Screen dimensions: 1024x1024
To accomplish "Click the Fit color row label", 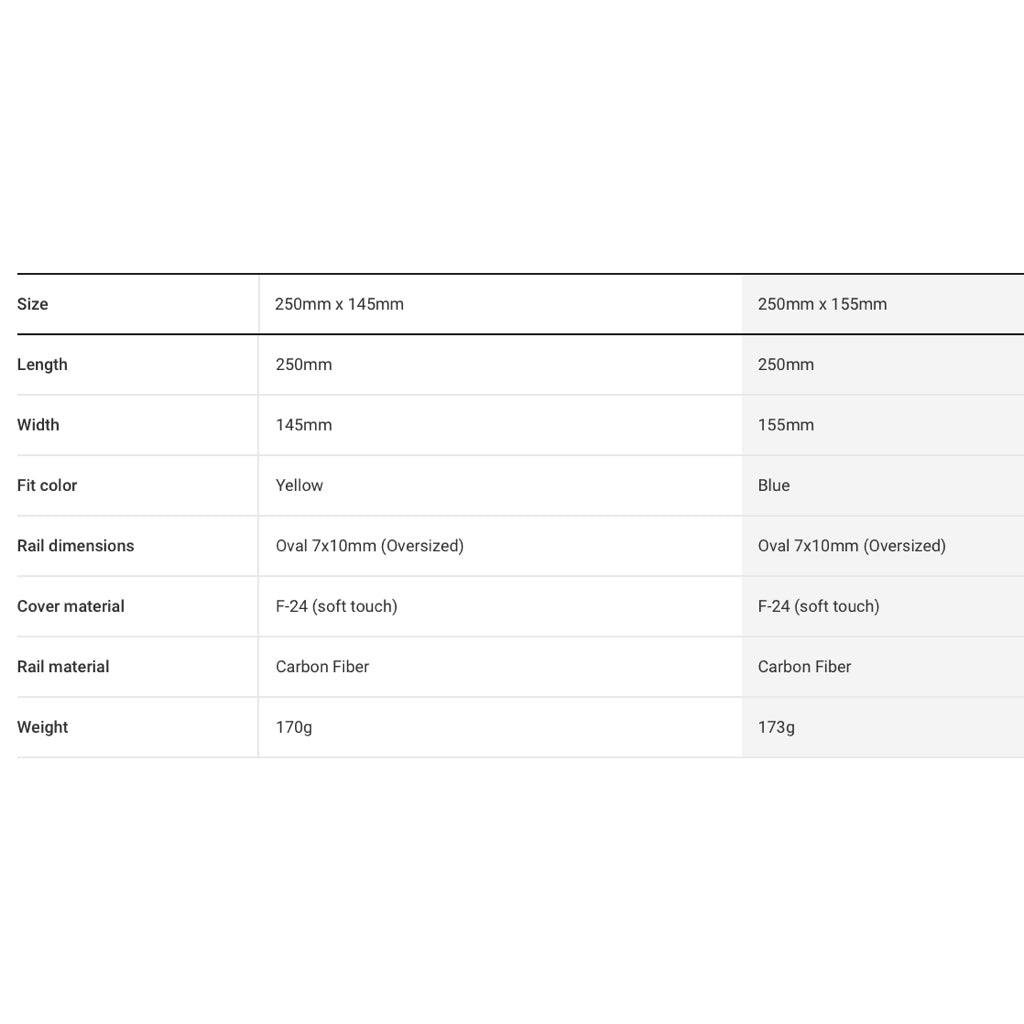I will click(x=47, y=485).
